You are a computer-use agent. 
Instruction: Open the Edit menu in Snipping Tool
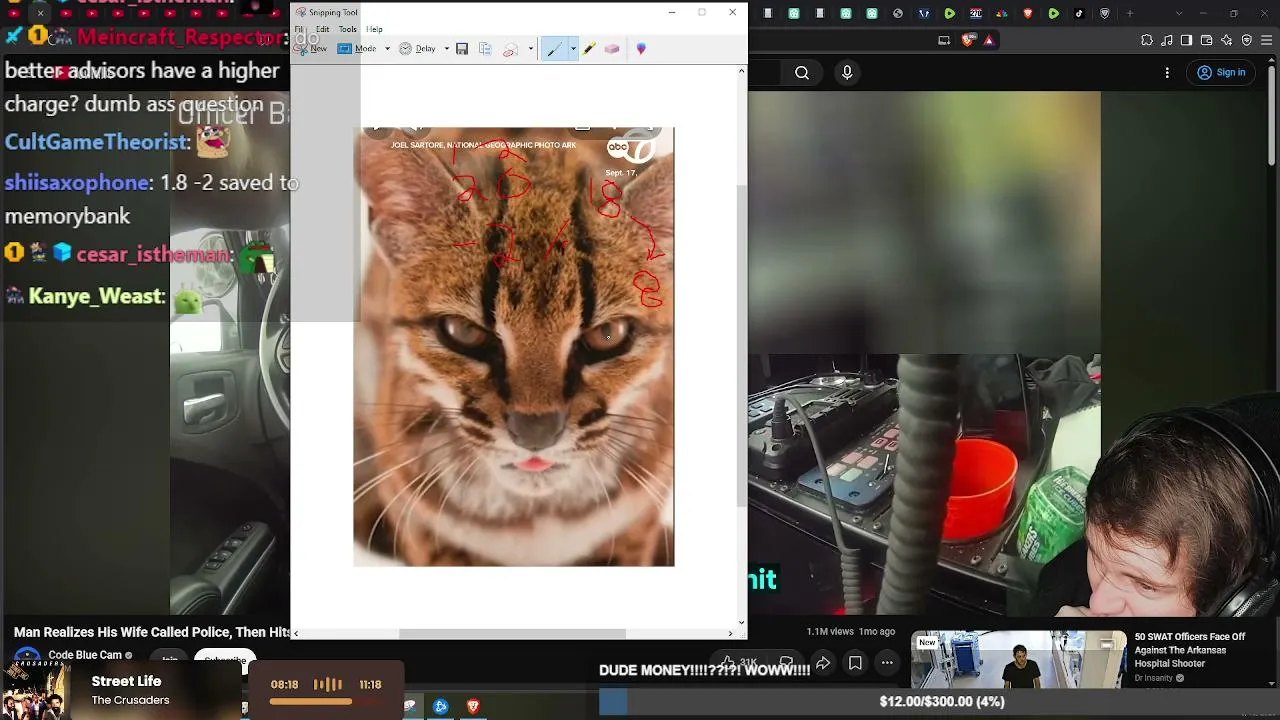point(322,29)
